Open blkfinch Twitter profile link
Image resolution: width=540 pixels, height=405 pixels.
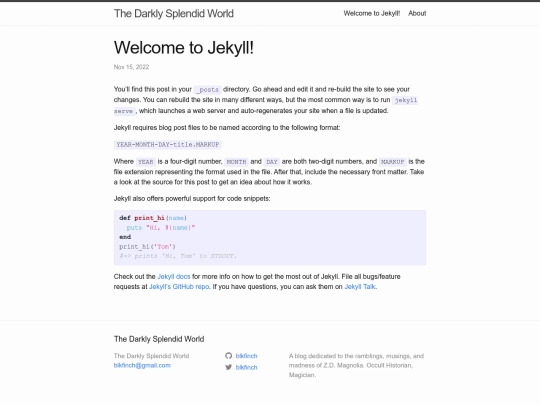[x=247, y=367]
